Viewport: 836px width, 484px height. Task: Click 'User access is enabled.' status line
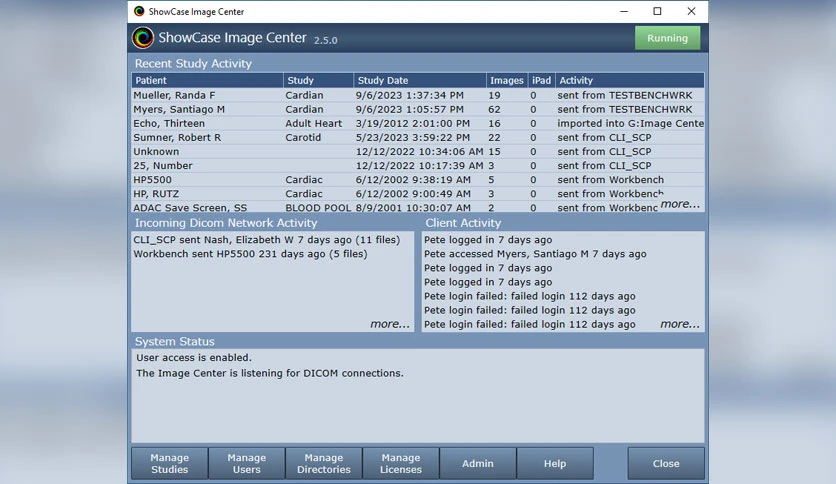point(194,358)
